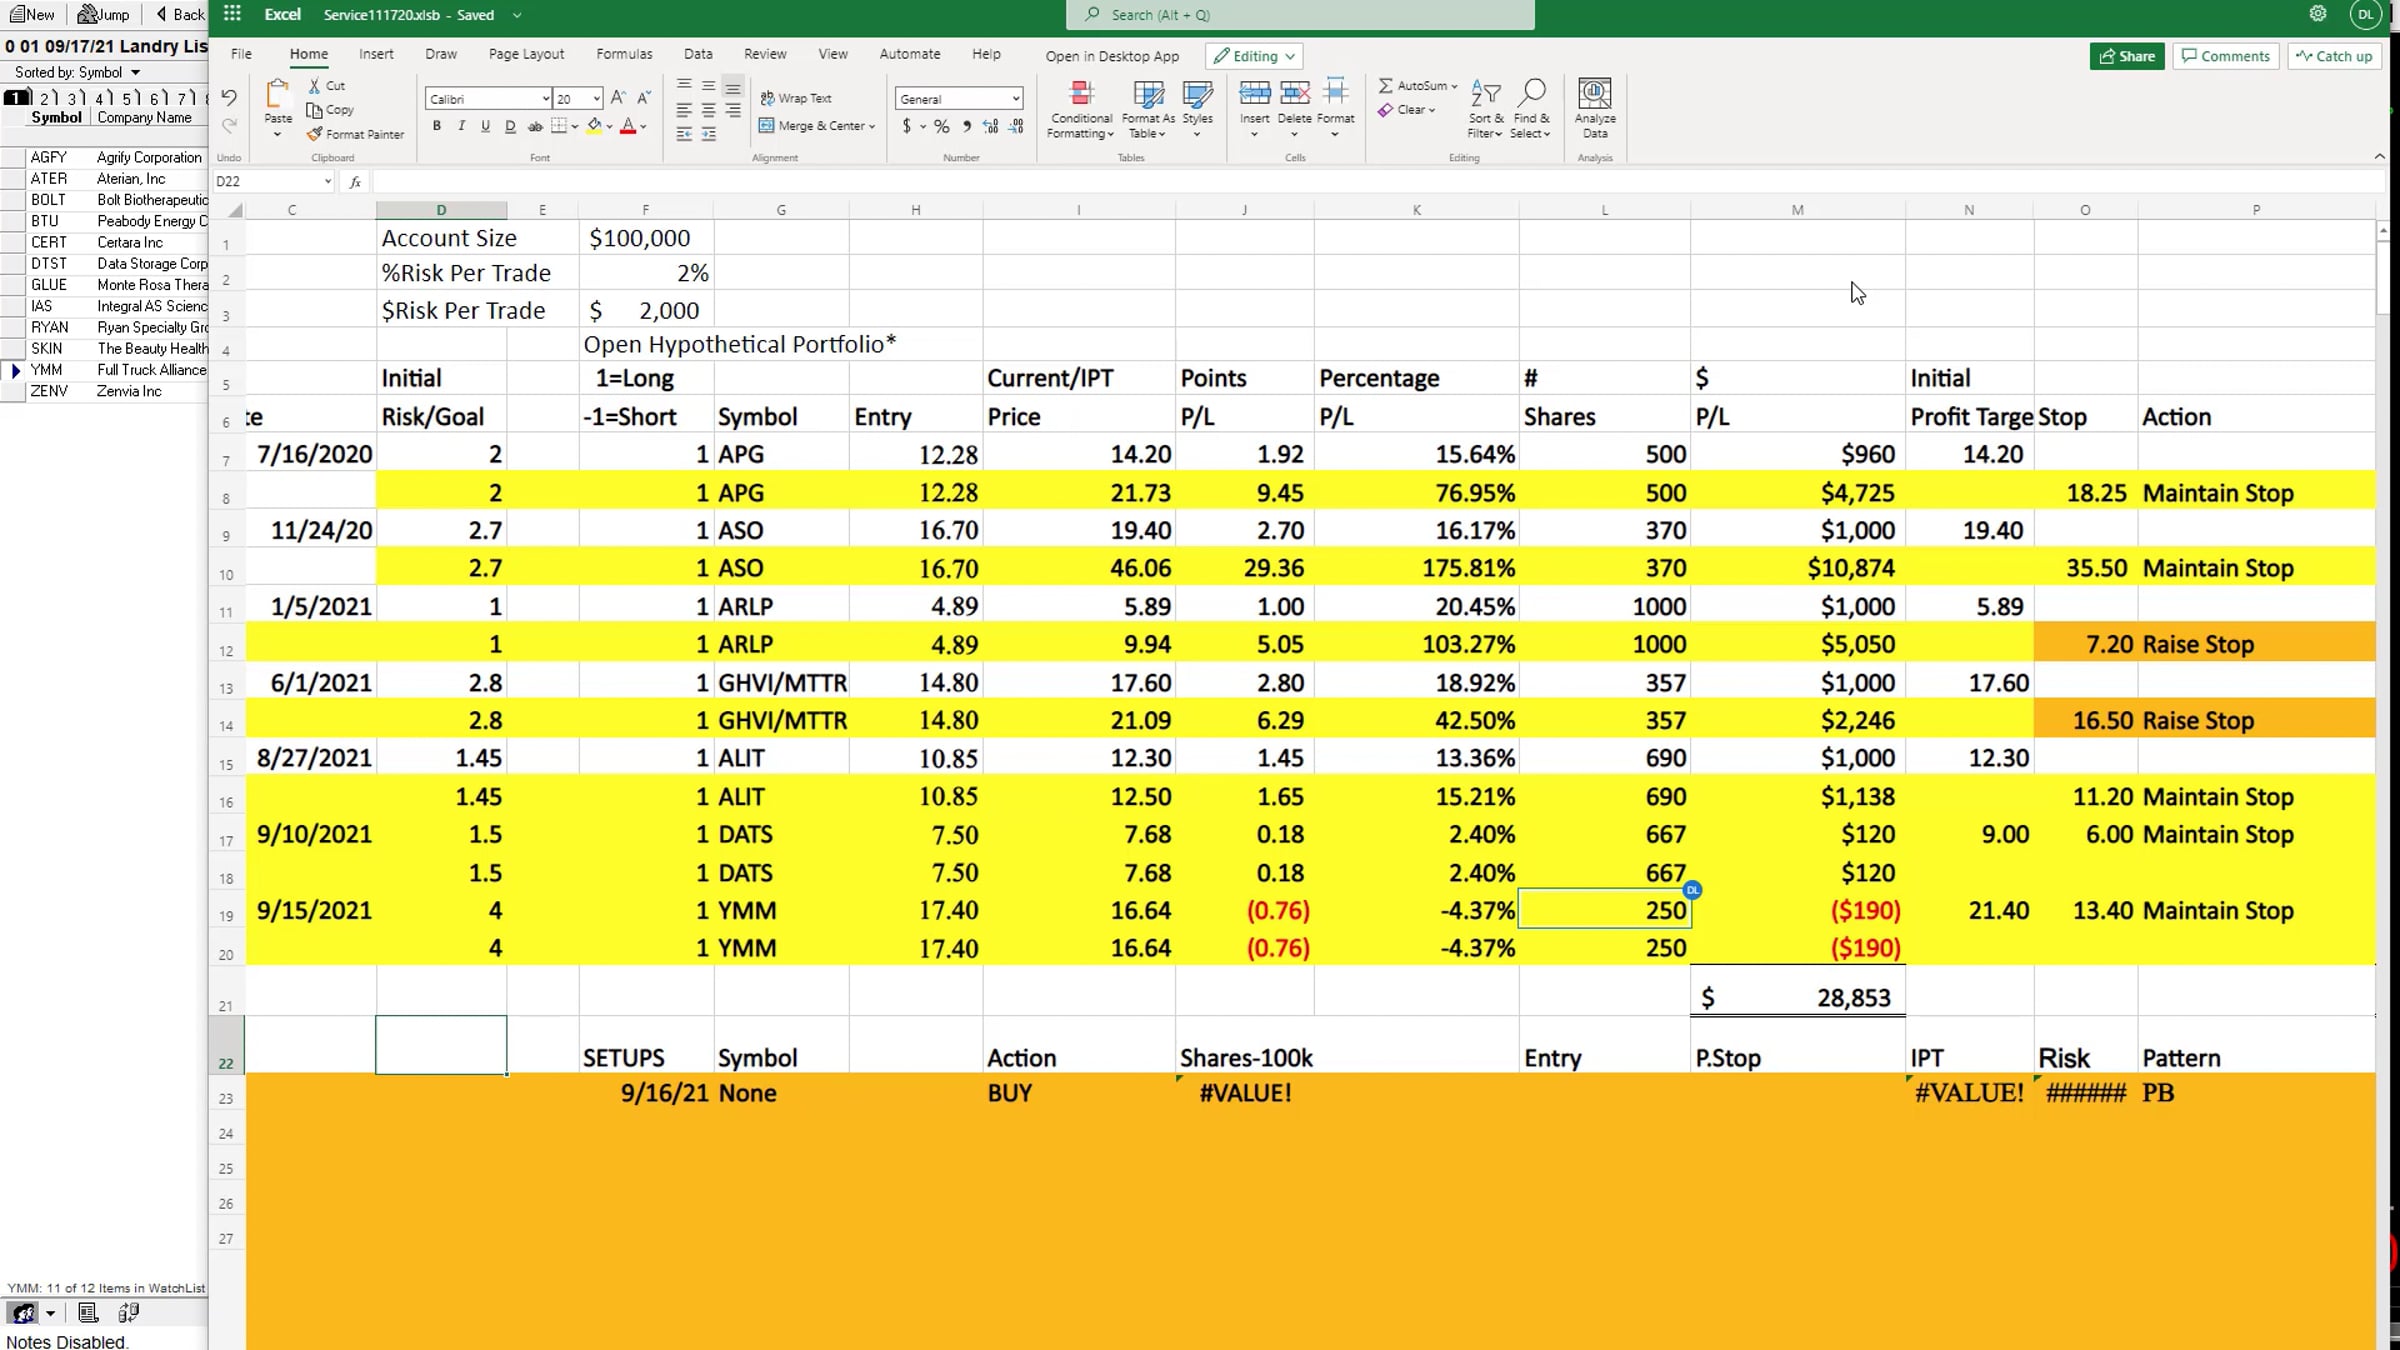Switch to the Formulas tab
The image size is (2400, 1350).
coord(624,54)
